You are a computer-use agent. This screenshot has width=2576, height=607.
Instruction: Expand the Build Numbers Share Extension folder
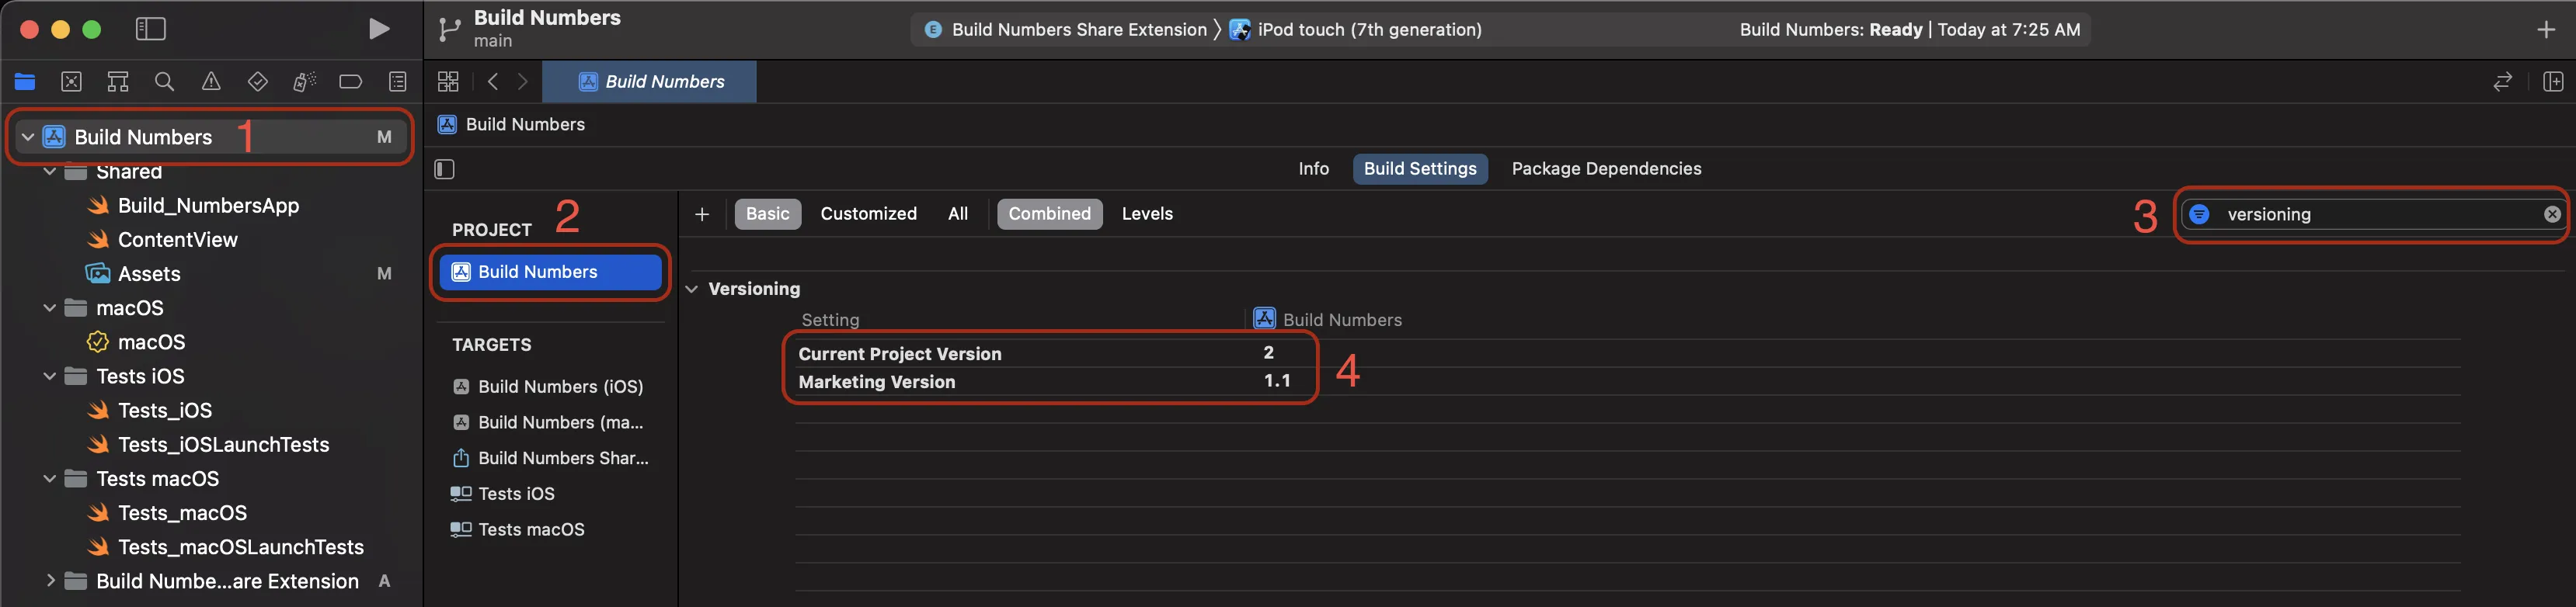(50, 581)
